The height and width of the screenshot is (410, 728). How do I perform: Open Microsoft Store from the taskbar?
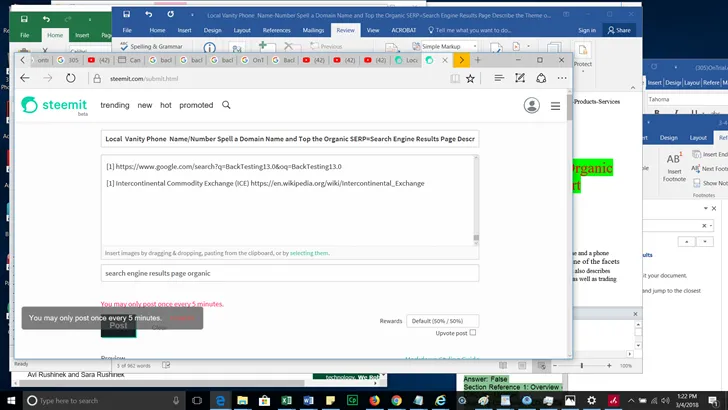coord(264,400)
